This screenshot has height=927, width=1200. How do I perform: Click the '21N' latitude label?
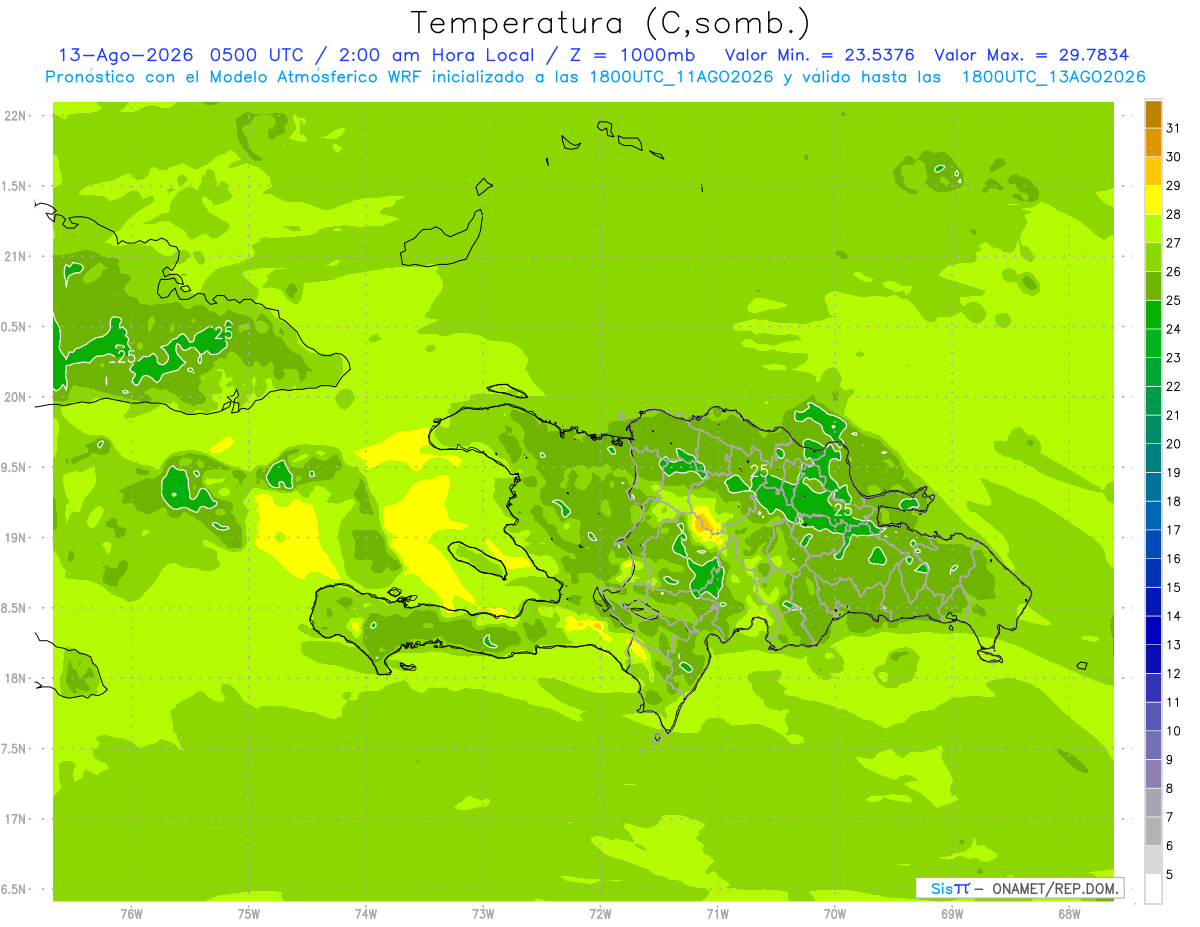pos(15,256)
